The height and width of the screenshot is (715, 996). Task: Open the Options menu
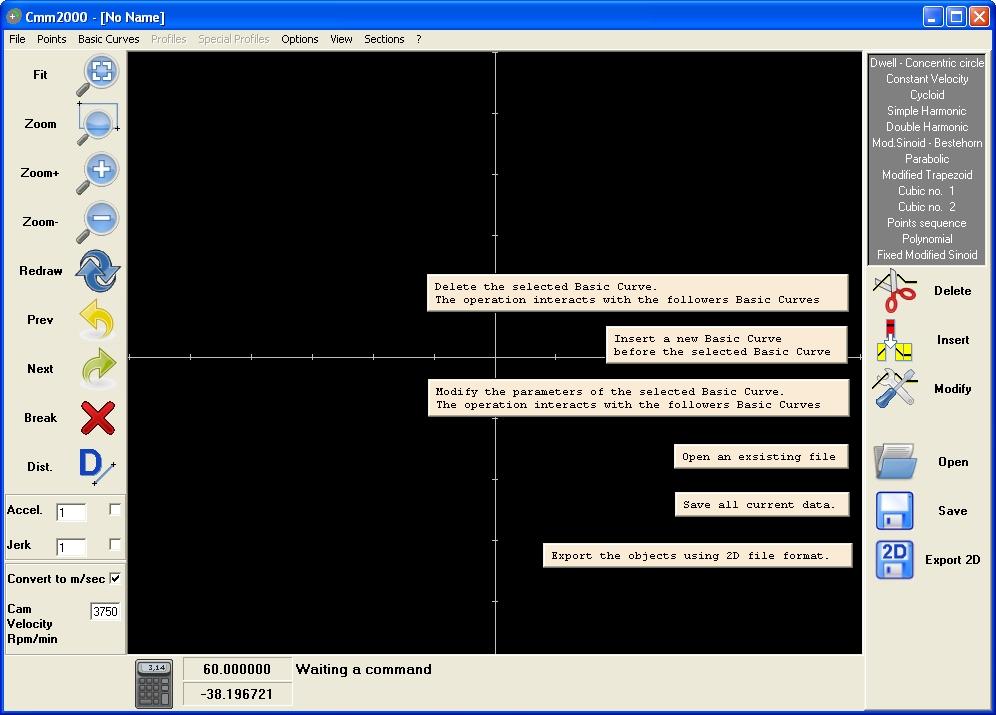click(x=300, y=39)
